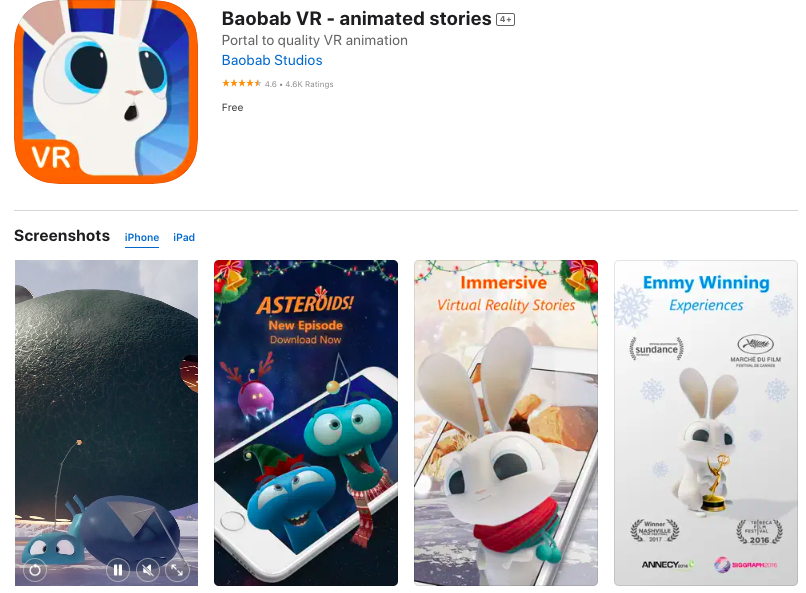Screen dimensions: 806x593
Task: Click the Baobab VR rabbit app icon
Action: [106, 91]
